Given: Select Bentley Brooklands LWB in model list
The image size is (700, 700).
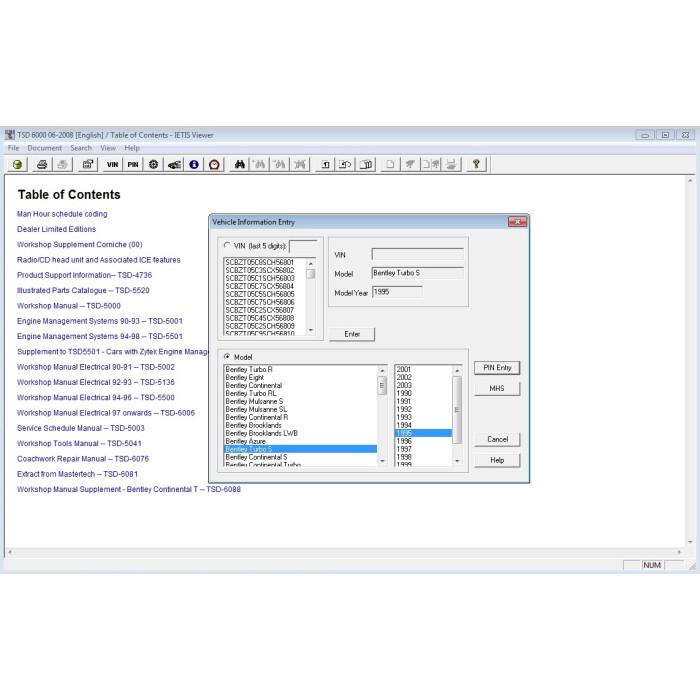Looking at the screenshot, I should click(300, 433).
